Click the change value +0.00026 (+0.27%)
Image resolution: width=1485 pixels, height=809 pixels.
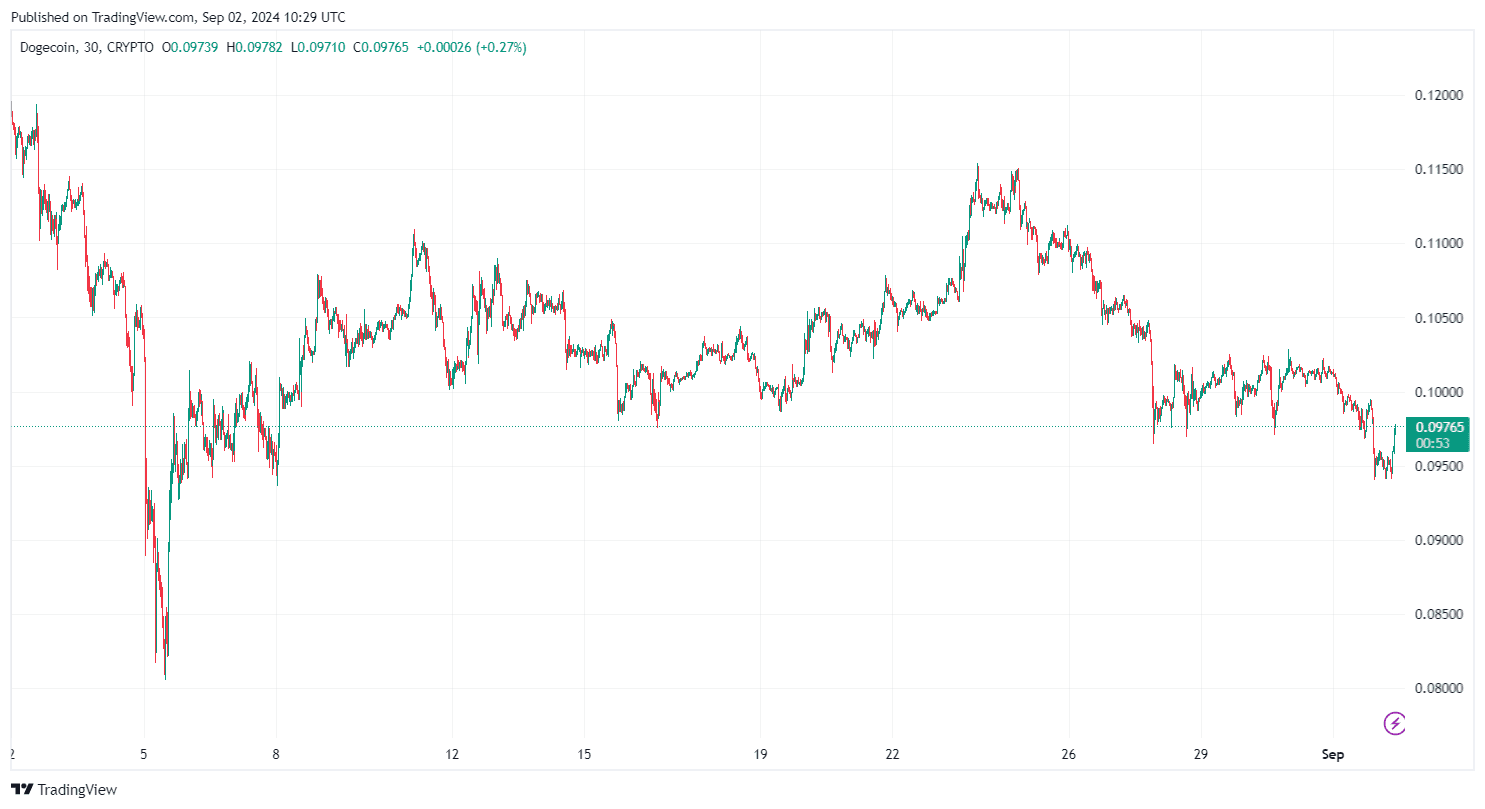471,47
